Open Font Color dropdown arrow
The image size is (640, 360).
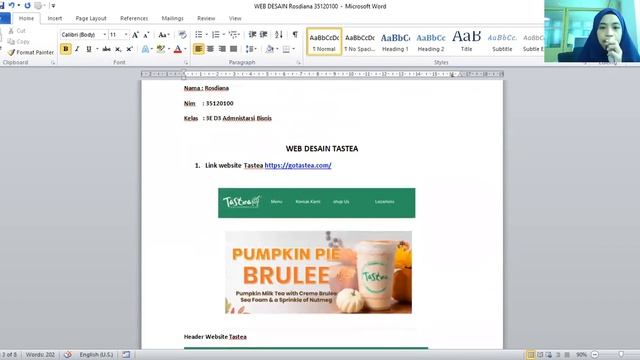[x=185, y=49]
